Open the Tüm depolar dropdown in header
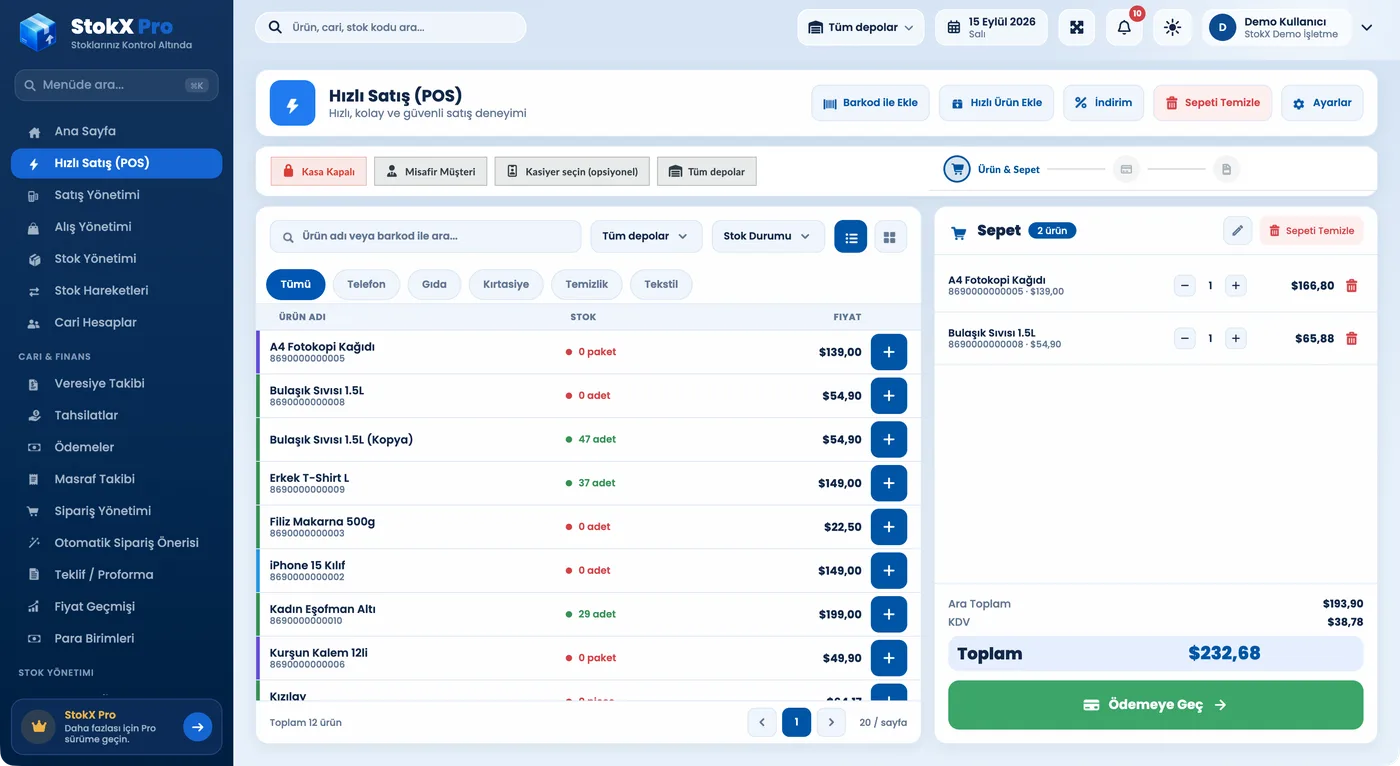 [x=861, y=27]
